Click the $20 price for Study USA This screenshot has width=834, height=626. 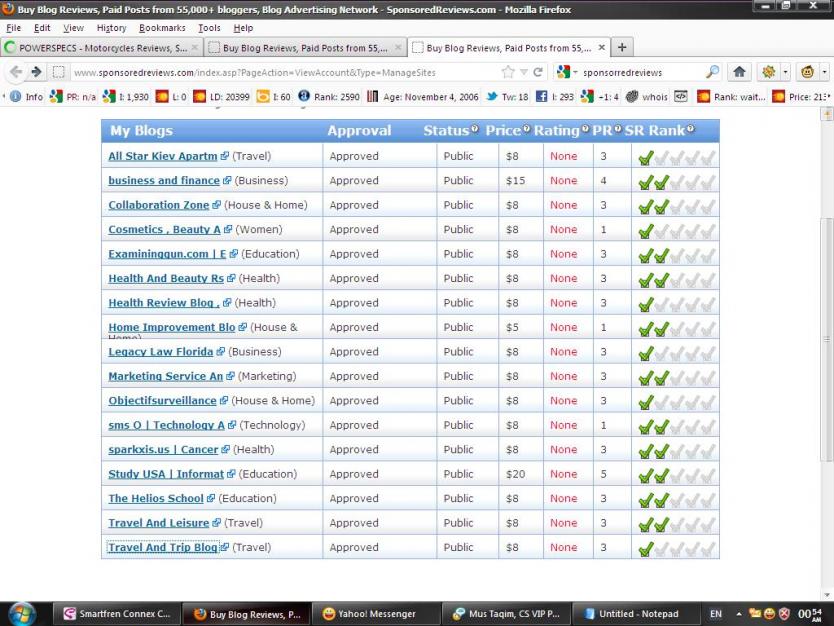coord(515,474)
